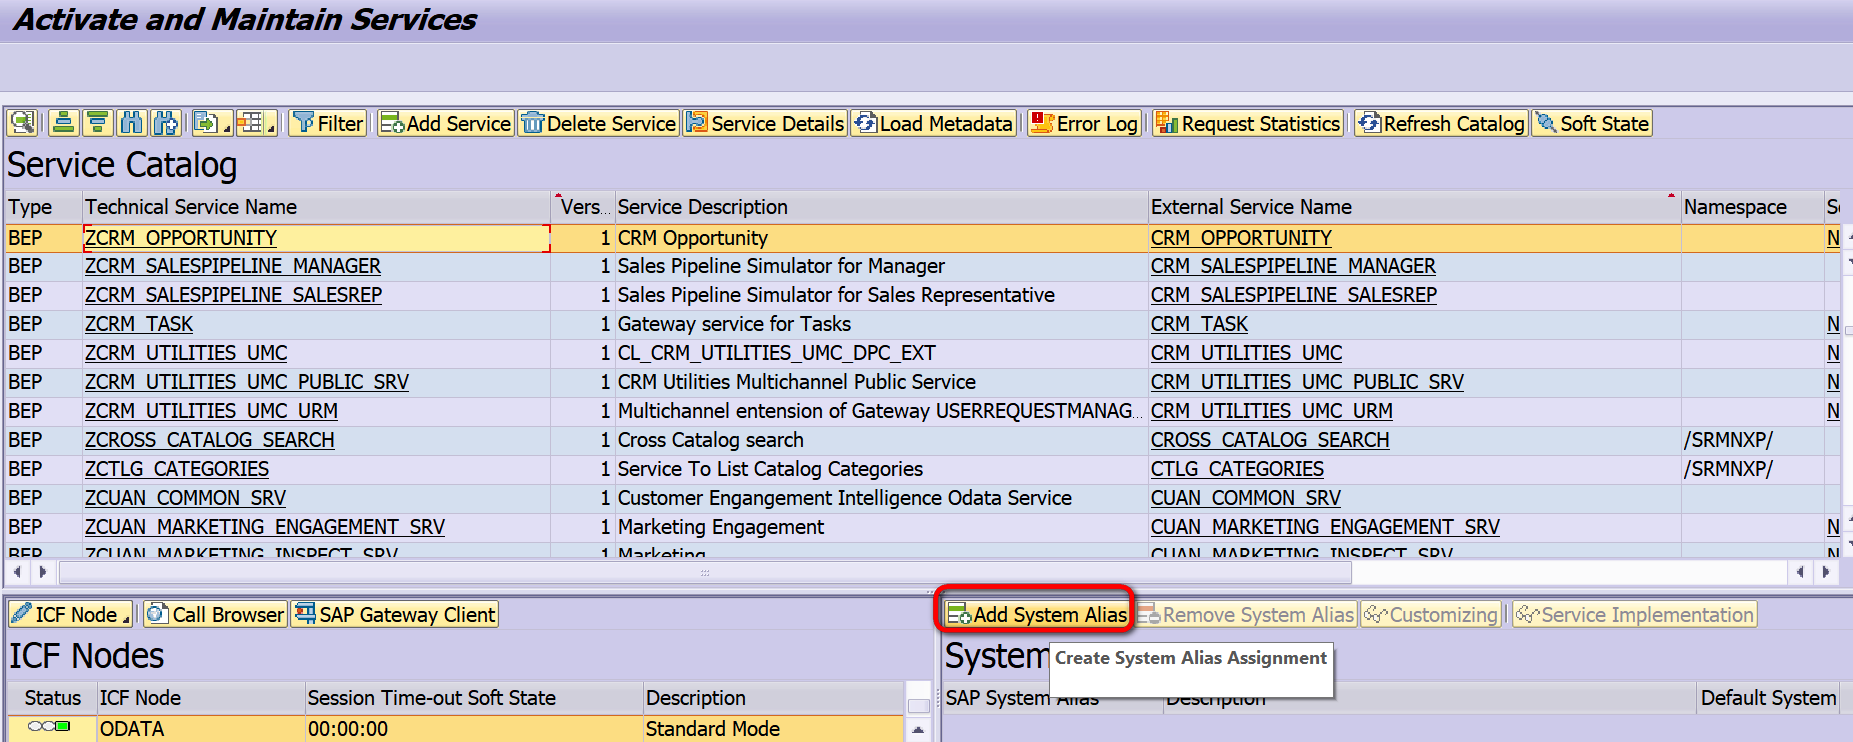Screen dimensions: 1853x742
Task: Open Service Details
Action: point(765,123)
